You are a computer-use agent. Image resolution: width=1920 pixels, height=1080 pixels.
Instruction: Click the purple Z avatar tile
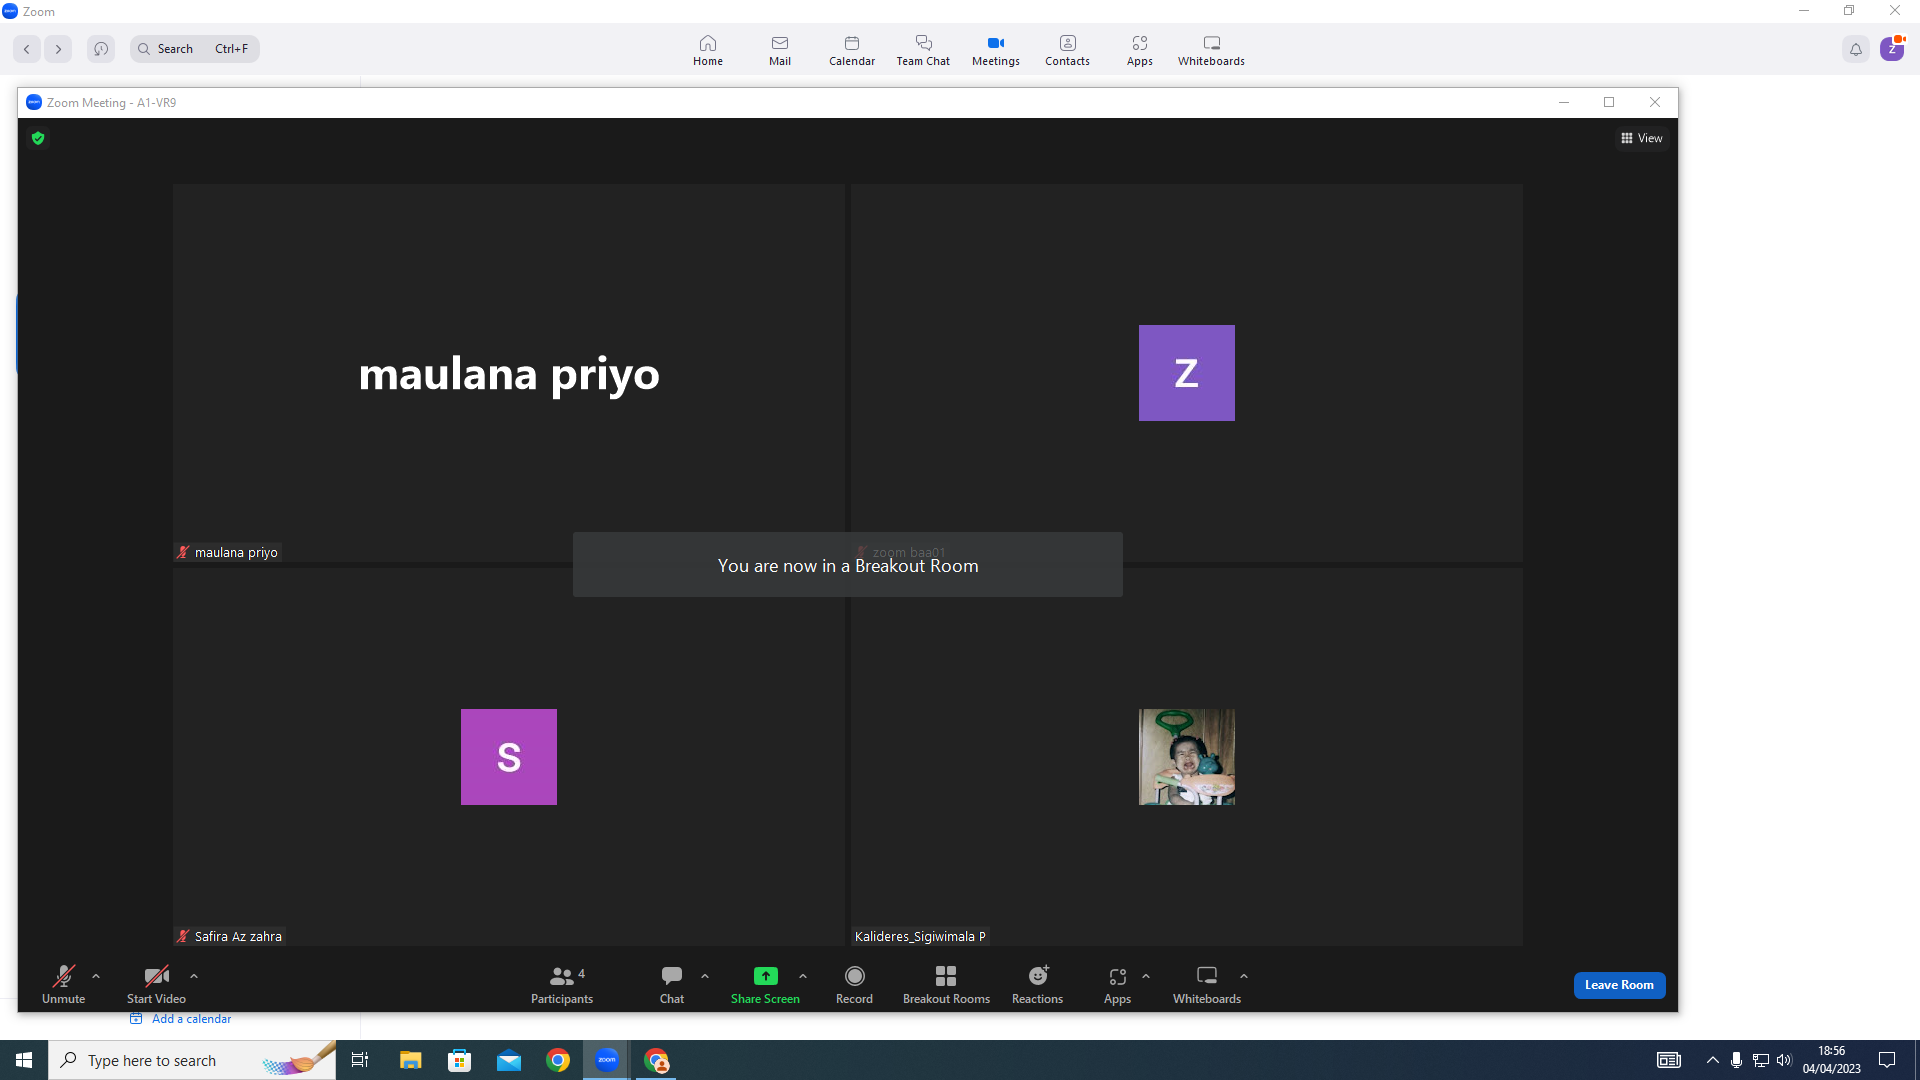1186,373
